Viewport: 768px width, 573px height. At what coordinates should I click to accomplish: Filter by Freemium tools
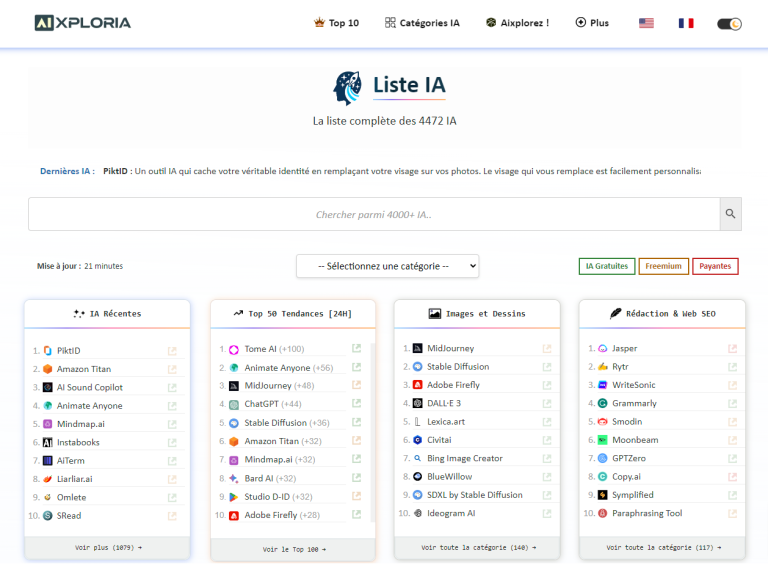(664, 266)
